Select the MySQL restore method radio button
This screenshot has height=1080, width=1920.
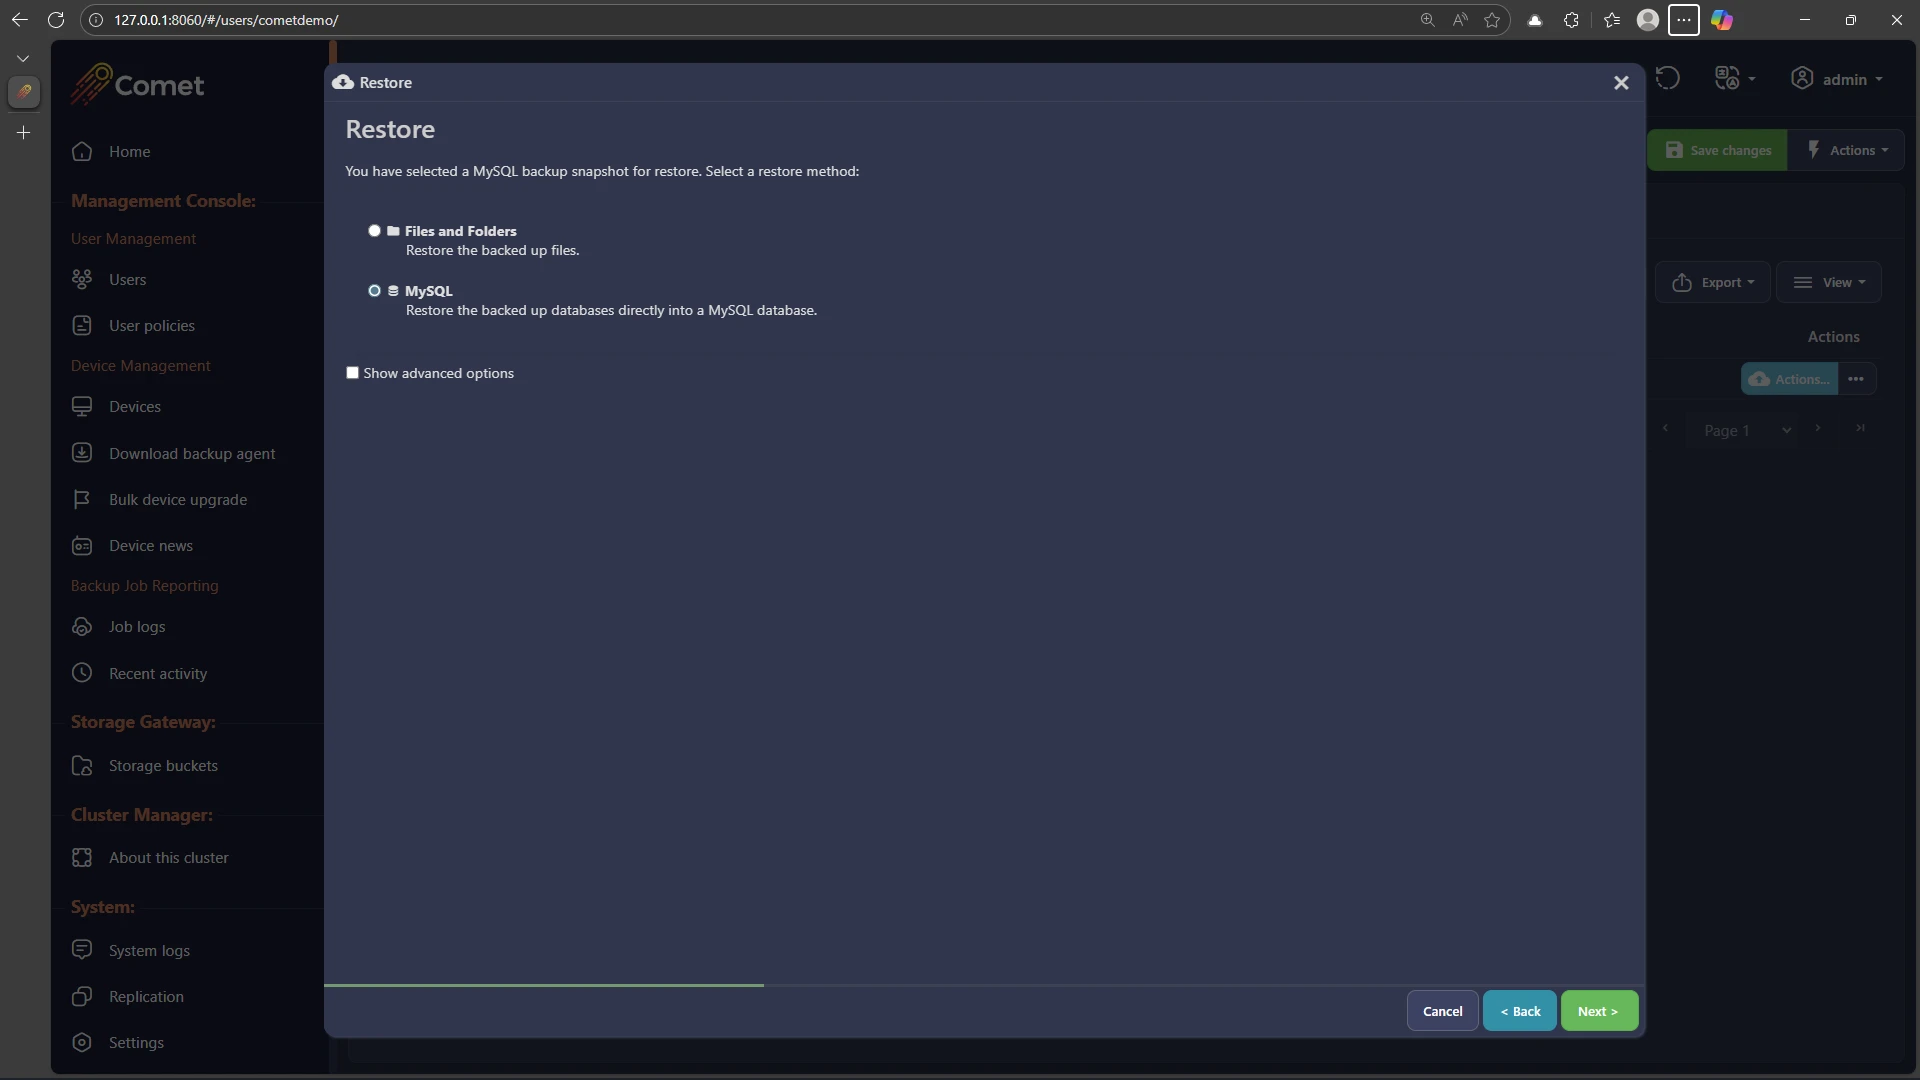374,291
